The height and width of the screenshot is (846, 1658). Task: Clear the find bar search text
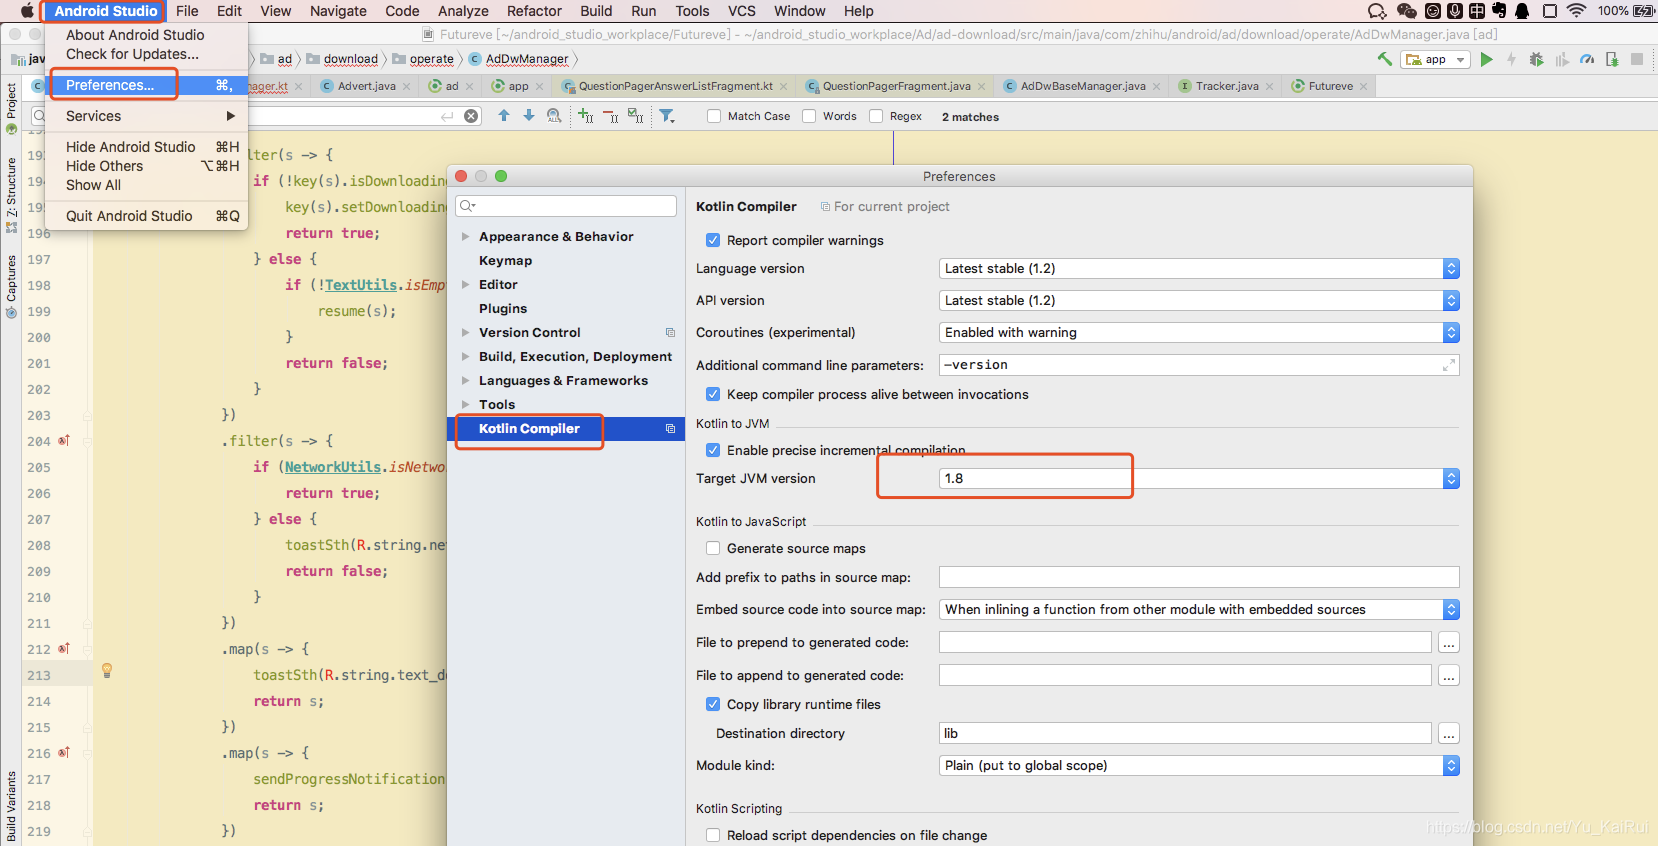pyautogui.click(x=471, y=116)
